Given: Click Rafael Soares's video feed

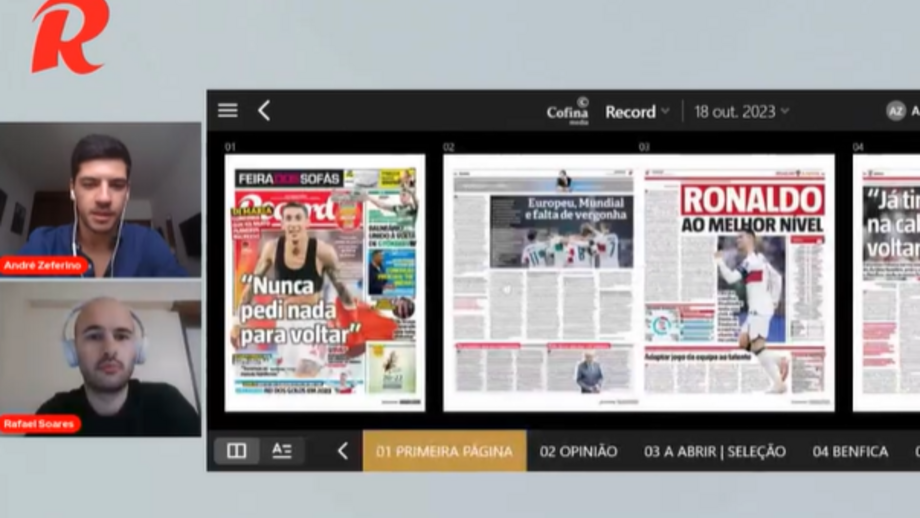Looking at the screenshot, I should pos(100,359).
